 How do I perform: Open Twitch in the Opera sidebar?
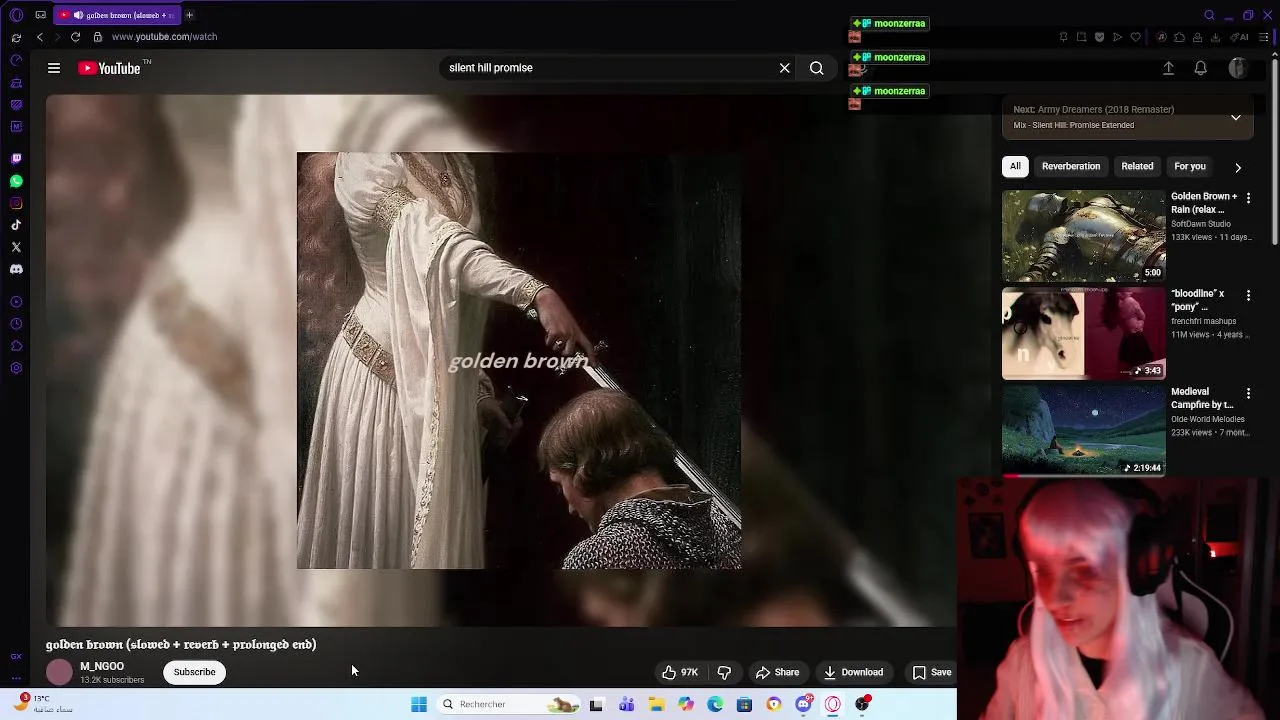tap(16, 159)
